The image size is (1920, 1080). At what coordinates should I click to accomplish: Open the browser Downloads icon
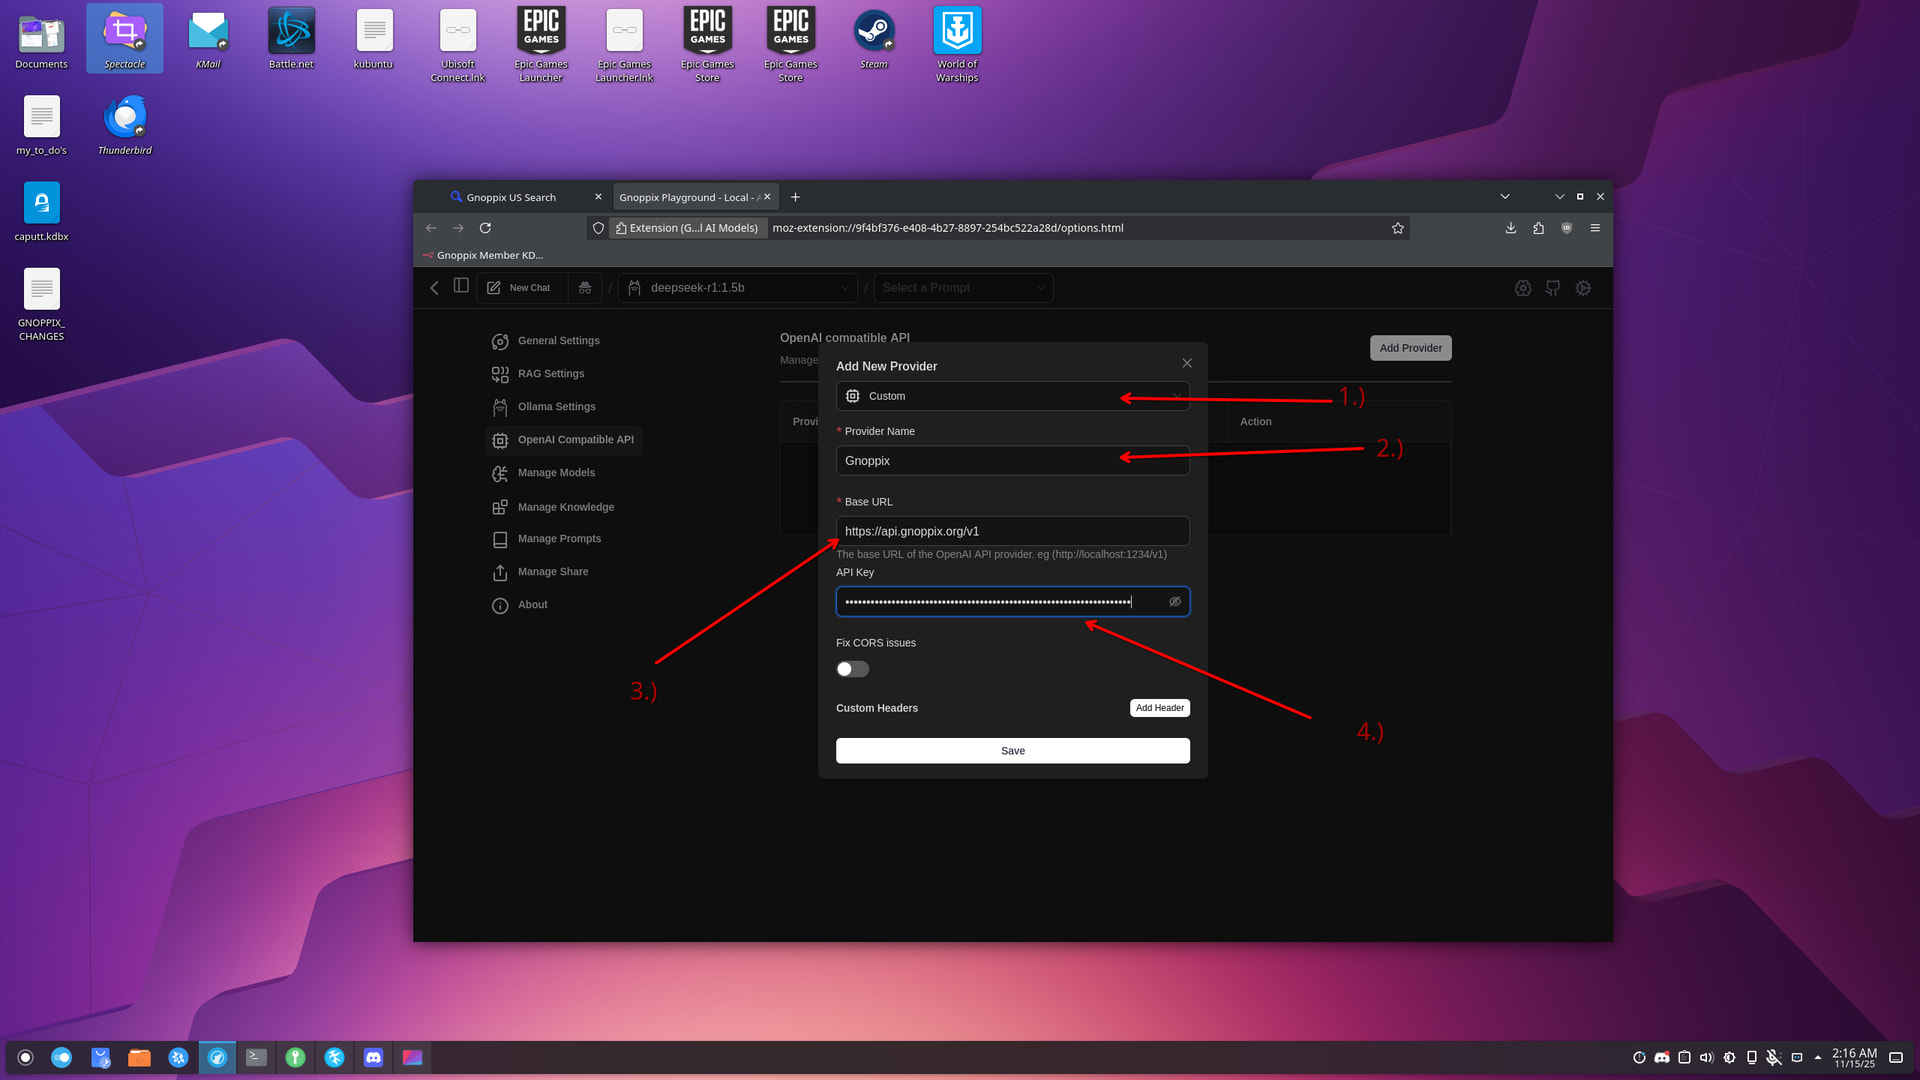(x=1510, y=228)
